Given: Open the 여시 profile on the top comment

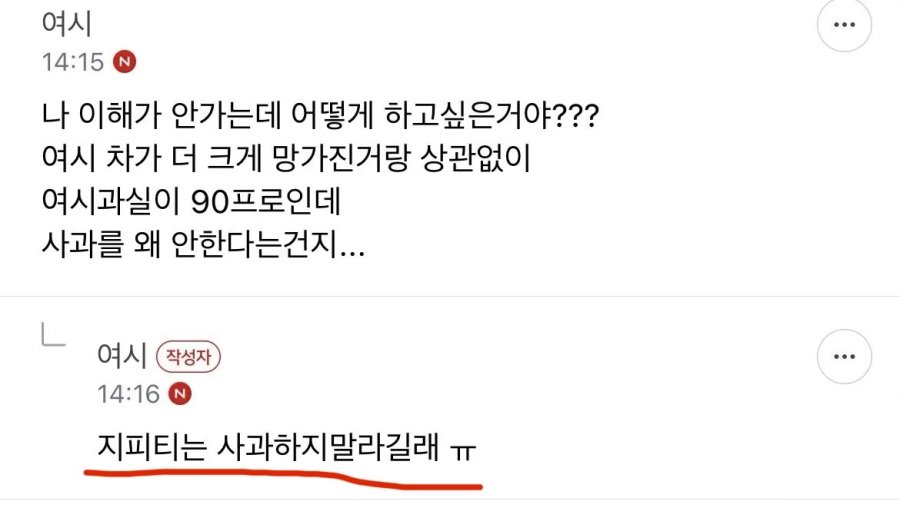Looking at the screenshot, I should click(67, 24).
